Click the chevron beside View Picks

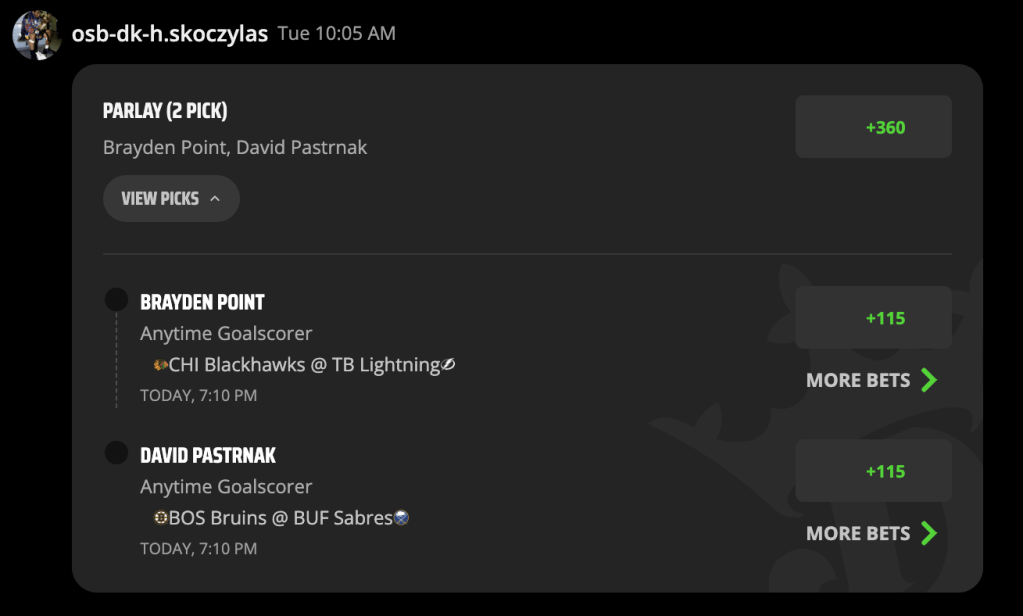[215, 198]
